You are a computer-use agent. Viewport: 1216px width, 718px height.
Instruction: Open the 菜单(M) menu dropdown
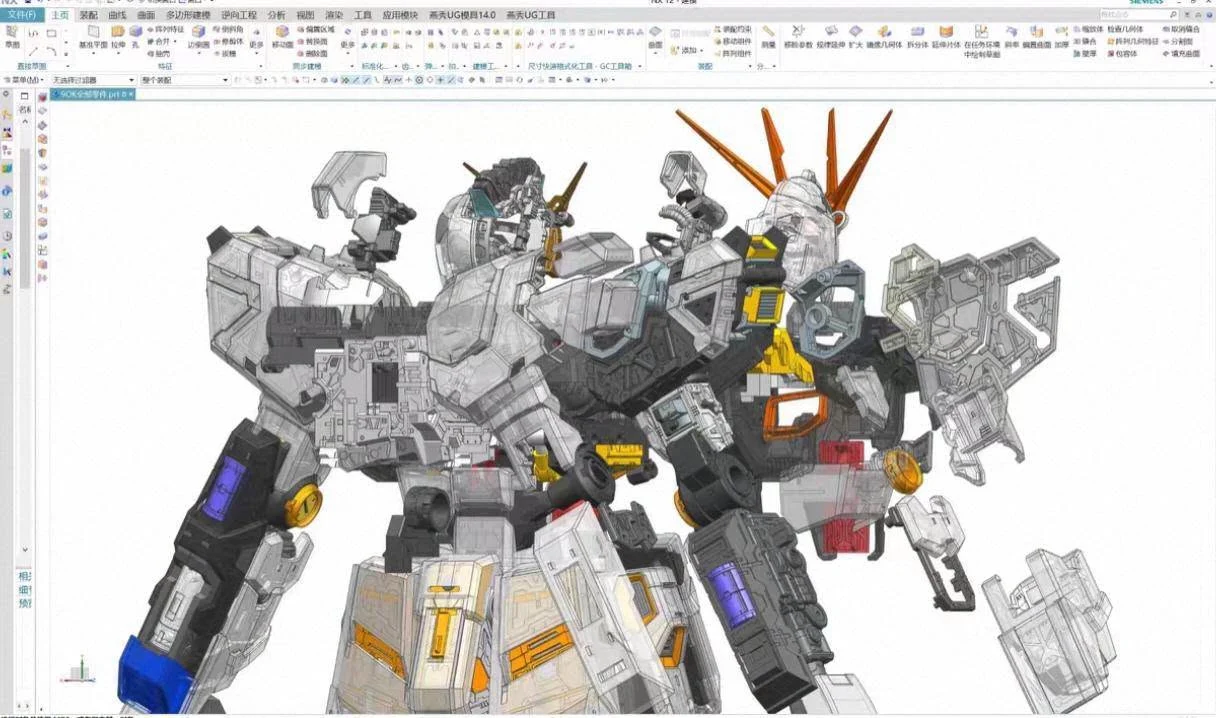(23, 80)
